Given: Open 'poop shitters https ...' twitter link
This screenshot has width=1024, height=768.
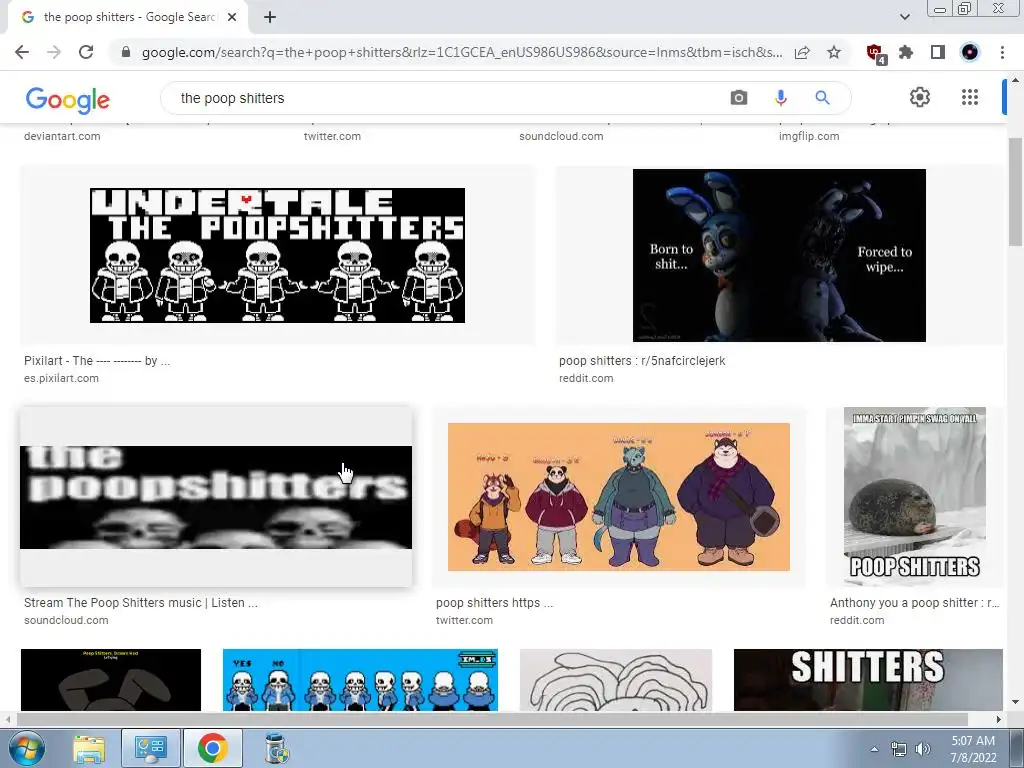Looking at the screenshot, I should click(x=494, y=603).
